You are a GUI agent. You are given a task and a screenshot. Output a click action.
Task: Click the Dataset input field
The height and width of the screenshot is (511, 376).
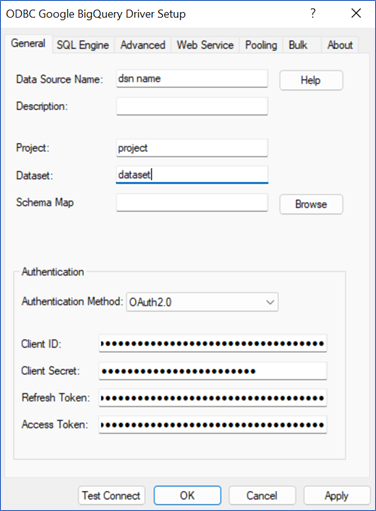point(192,175)
